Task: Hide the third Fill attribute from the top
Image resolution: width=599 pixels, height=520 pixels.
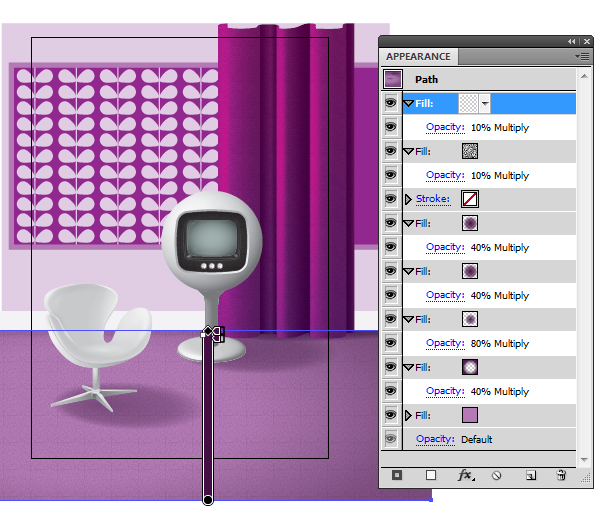Action: click(x=390, y=223)
